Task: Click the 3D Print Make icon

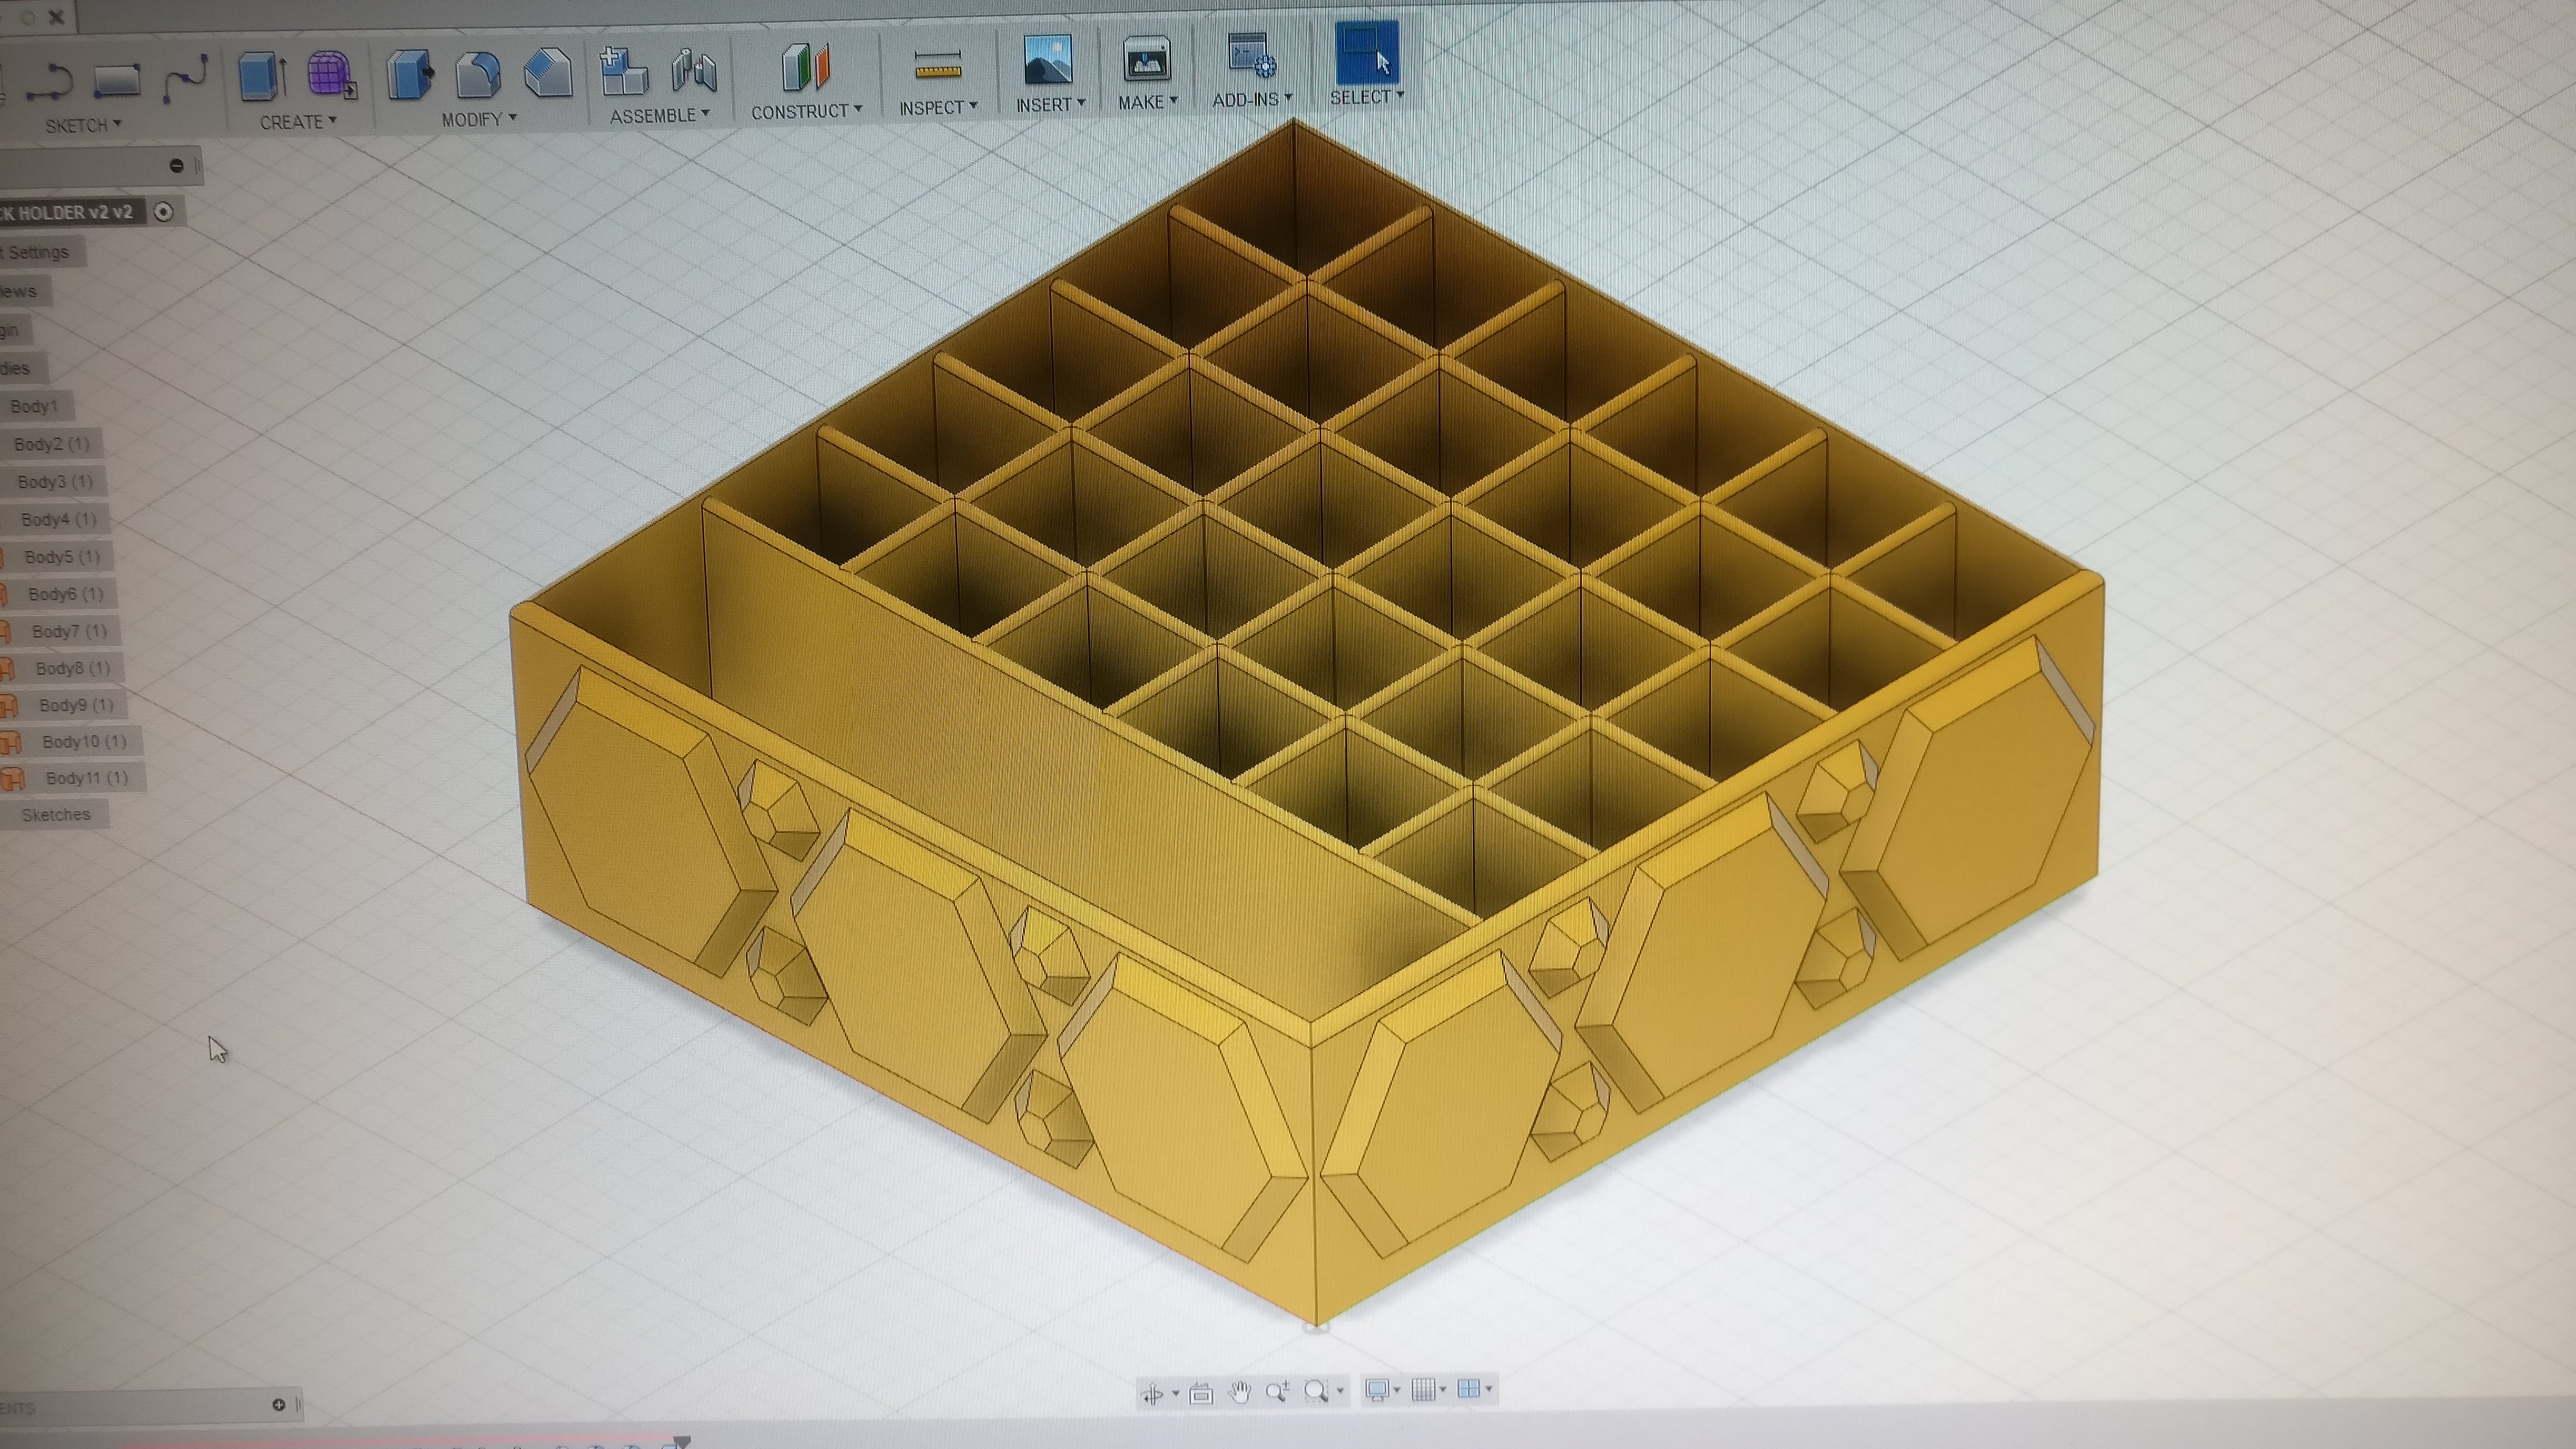Action: click(1147, 59)
